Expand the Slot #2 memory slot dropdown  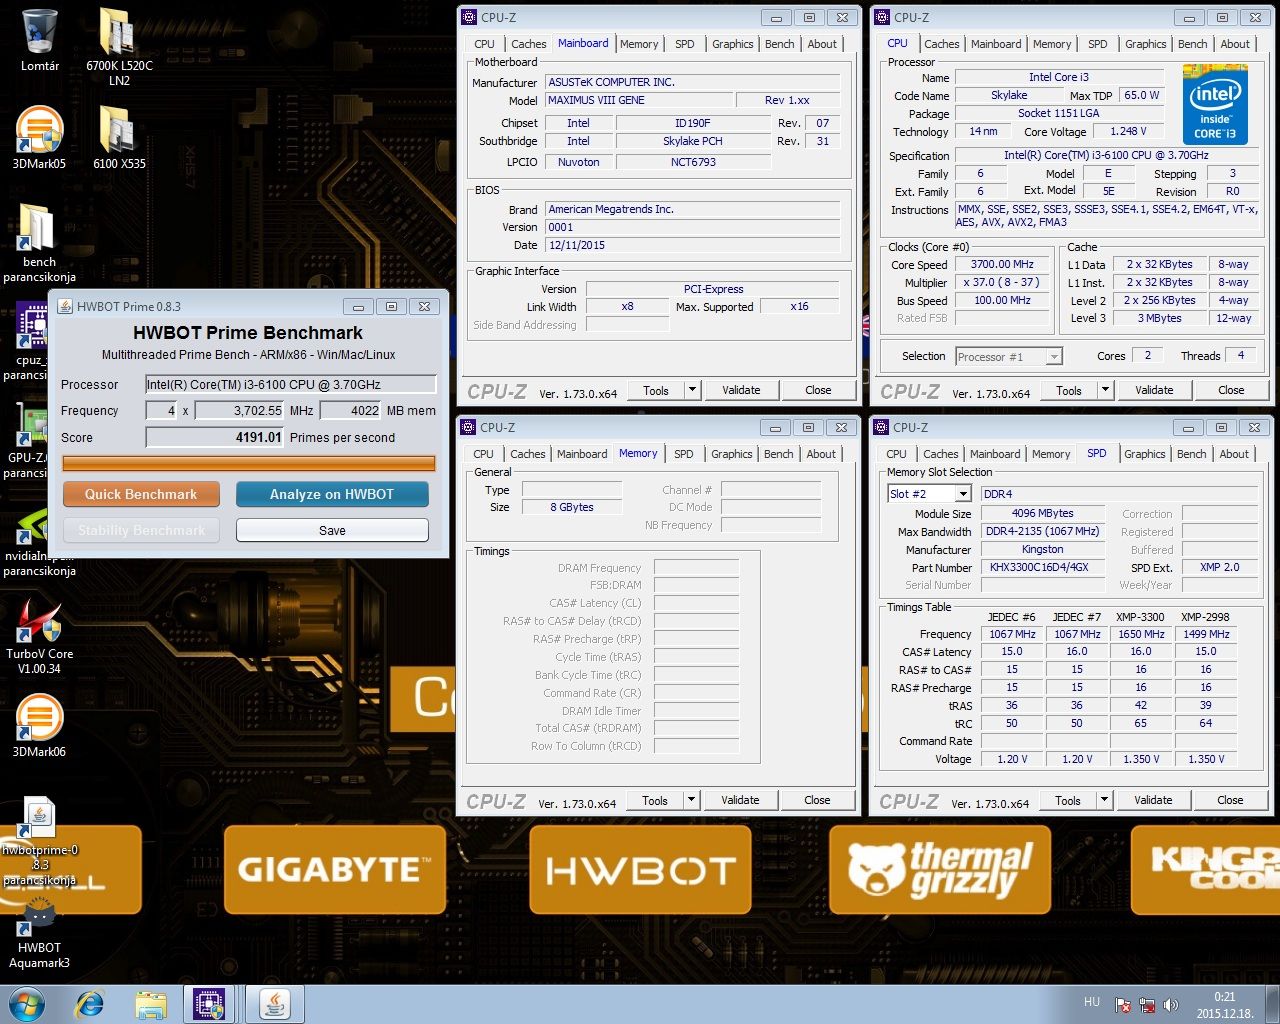point(962,494)
